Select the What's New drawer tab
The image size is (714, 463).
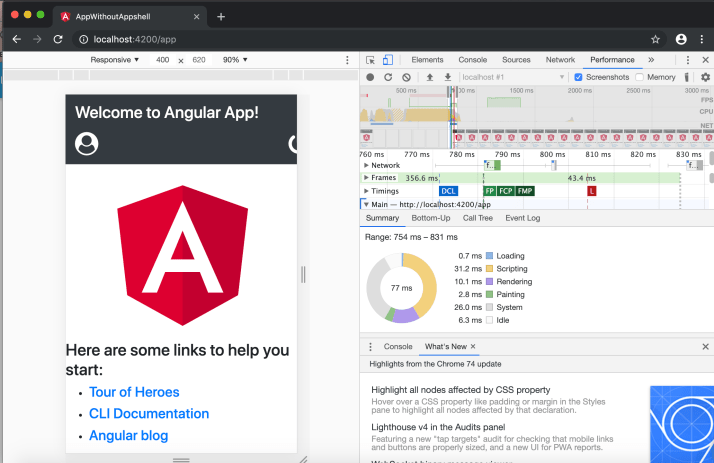tap(446, 347)
